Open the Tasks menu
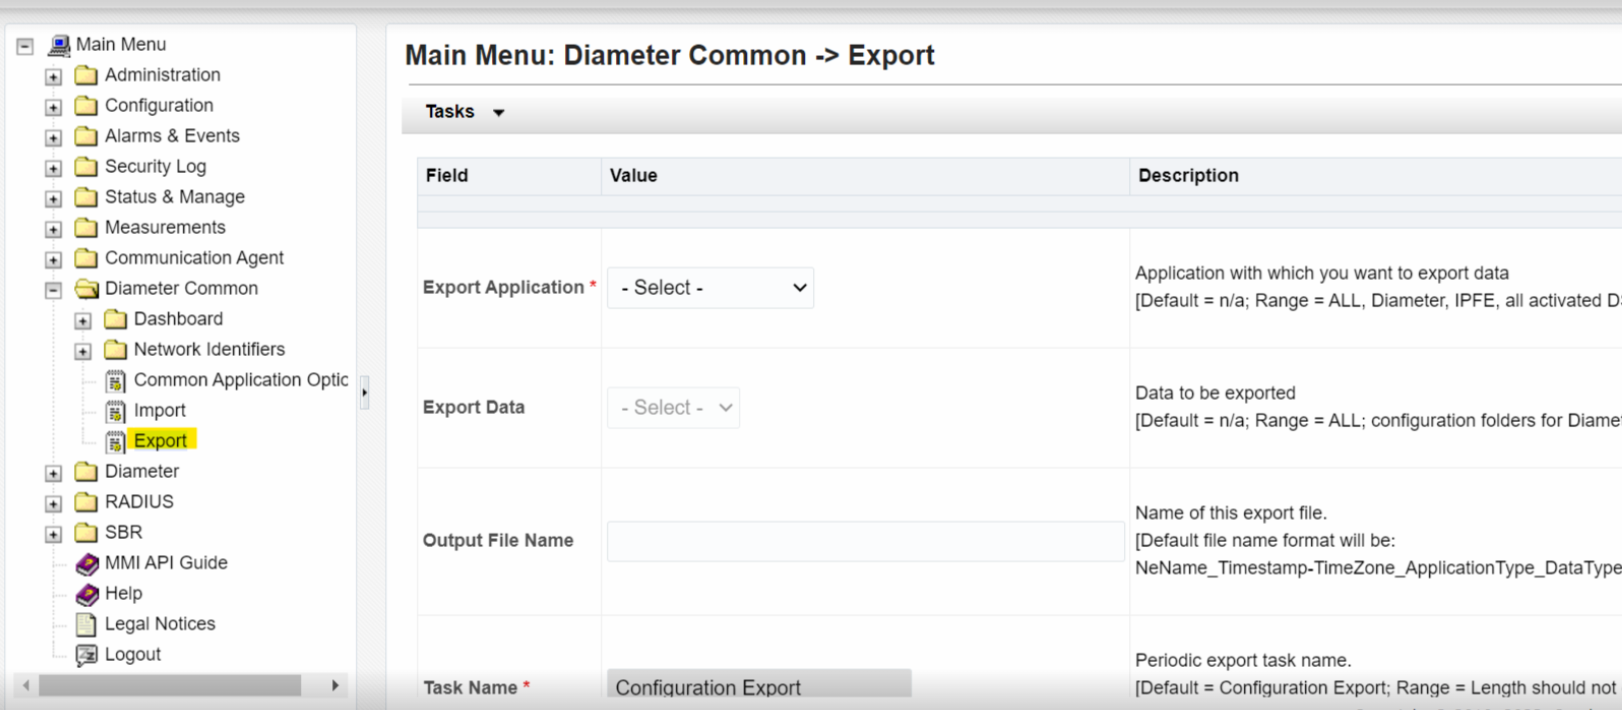Screen dimensions: 1622x710 [464, 112]
